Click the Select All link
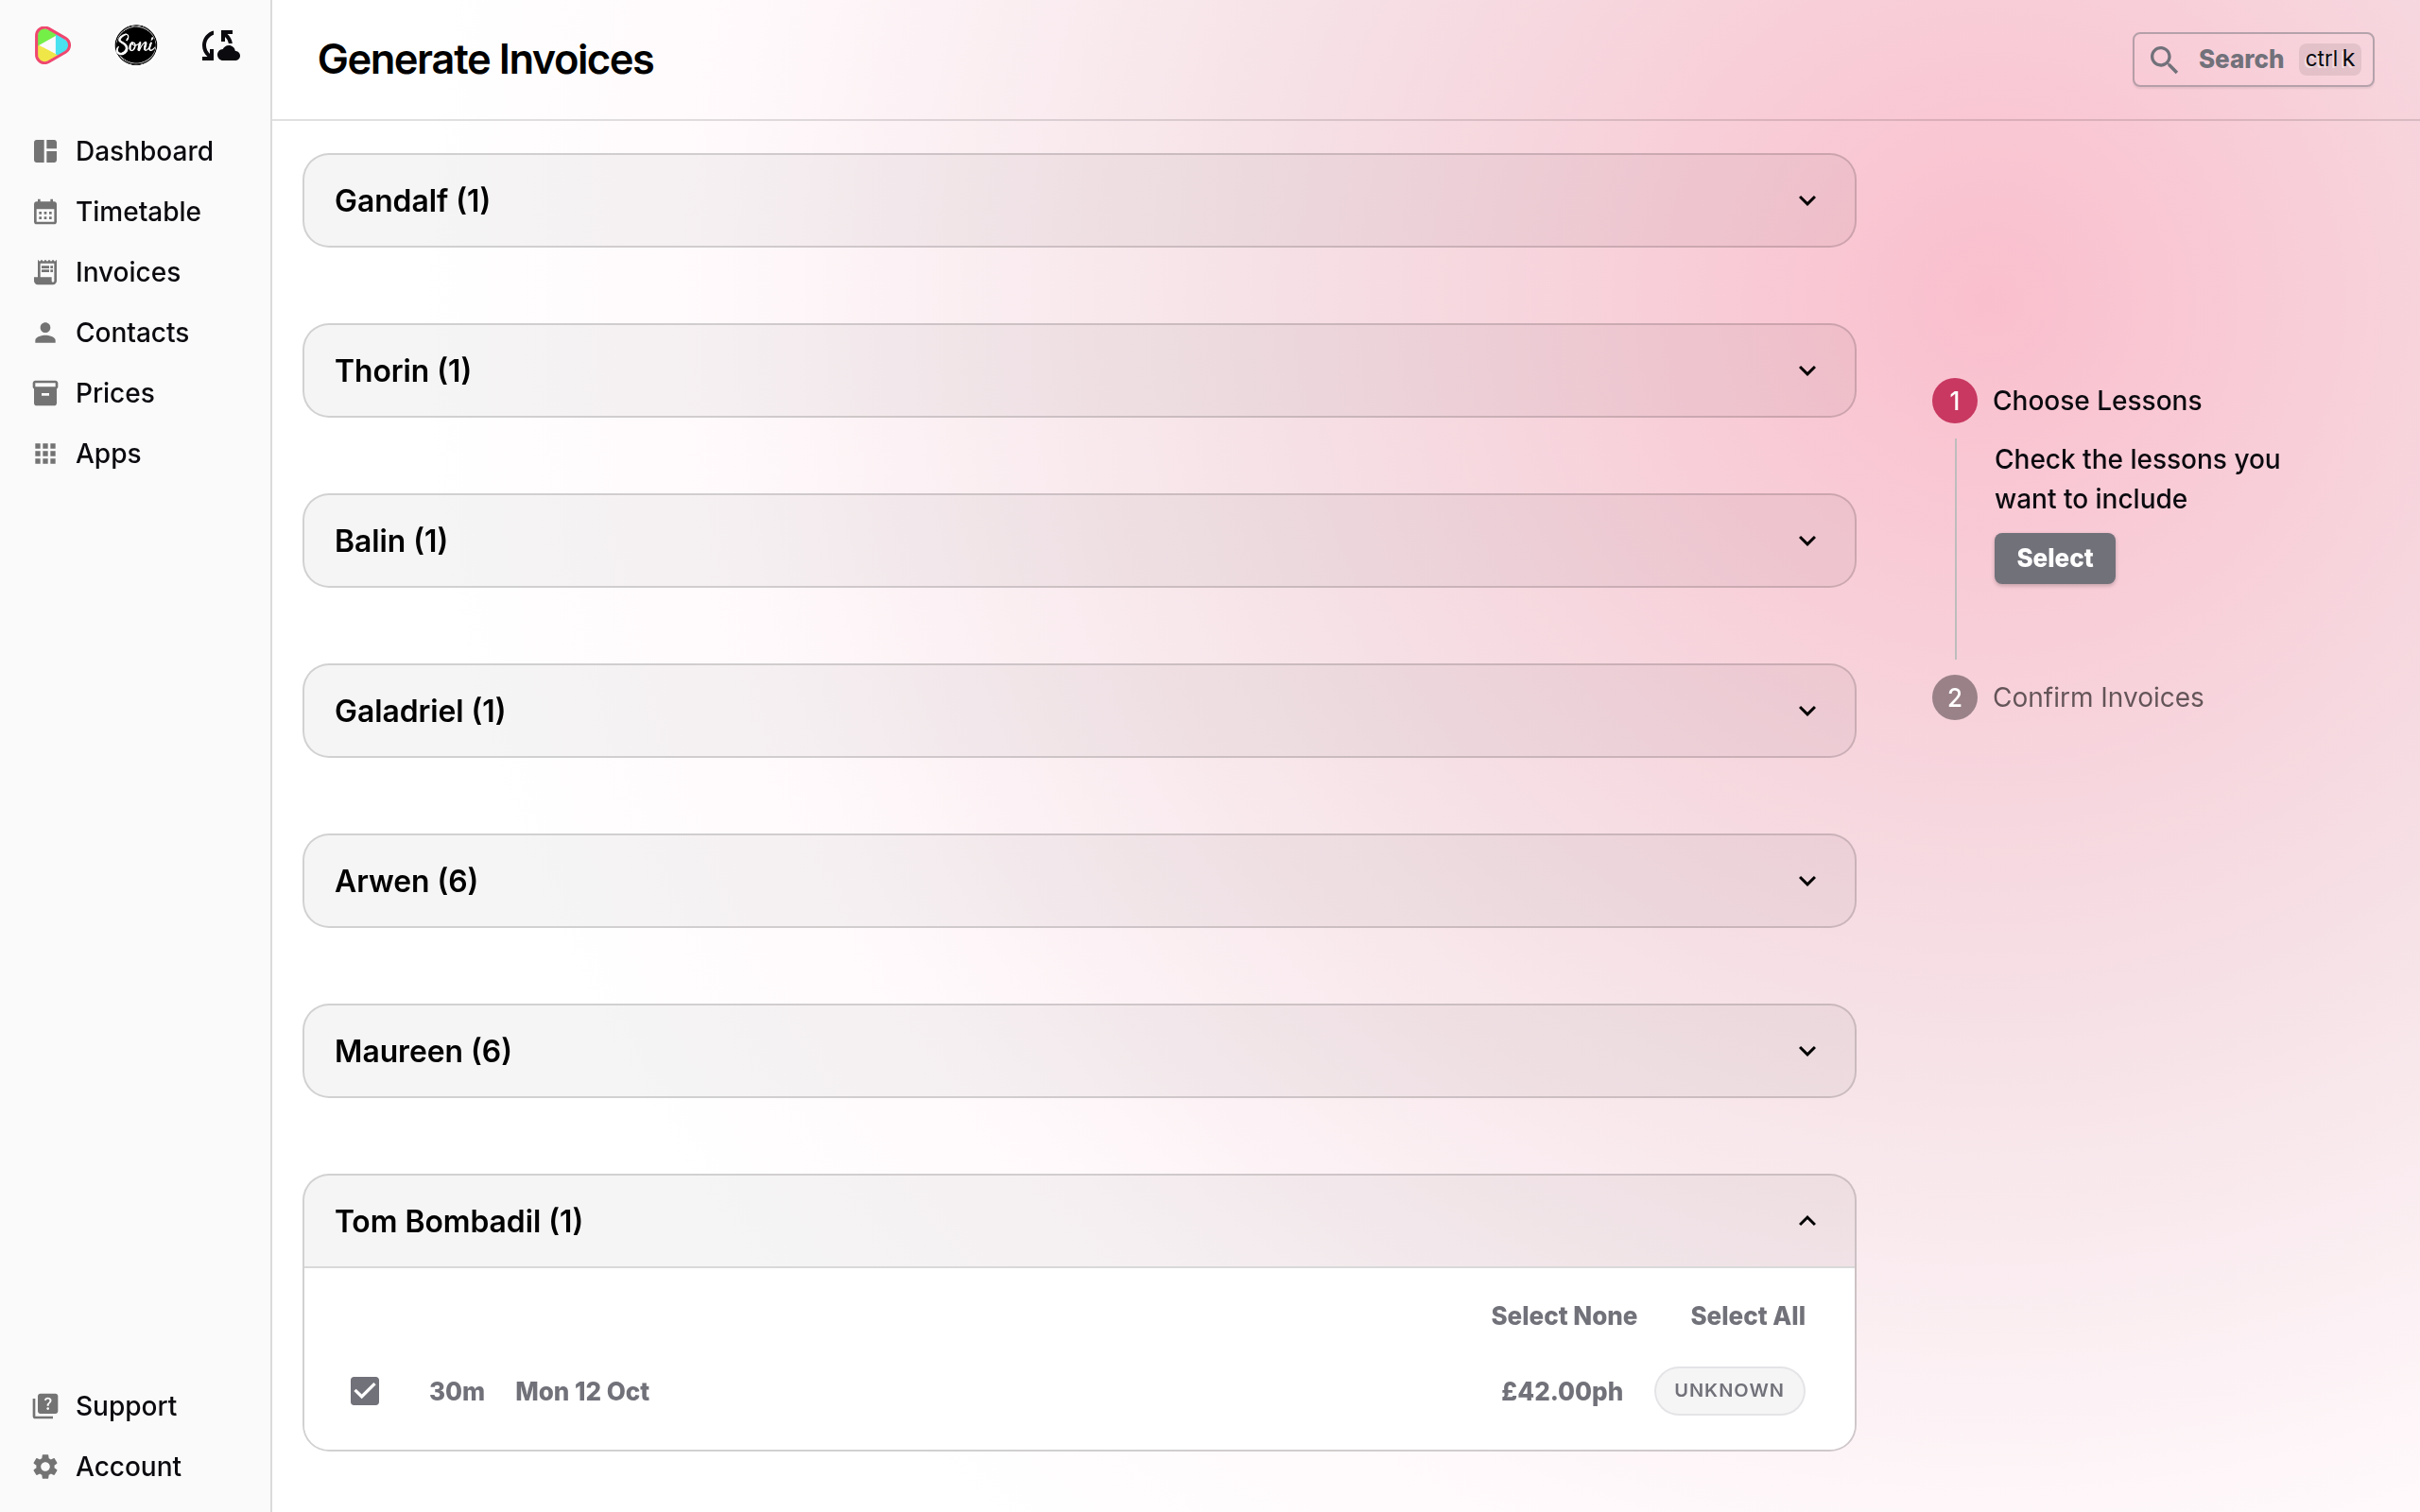 point(1747,1316)
